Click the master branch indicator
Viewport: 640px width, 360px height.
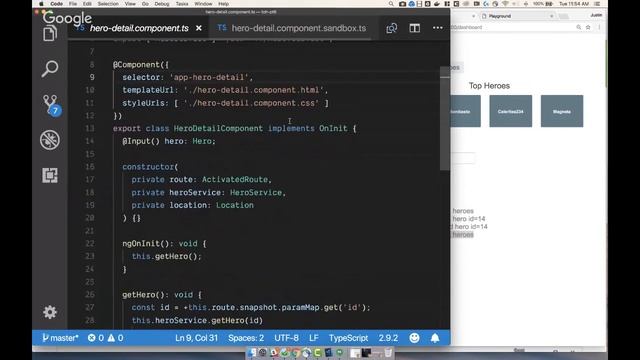60,338
